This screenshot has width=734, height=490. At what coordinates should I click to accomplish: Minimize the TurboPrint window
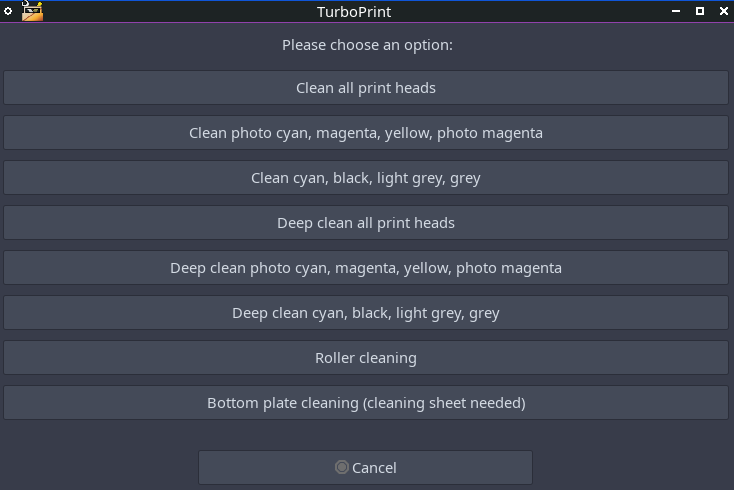pyautogui.click(x=679, y=11)
